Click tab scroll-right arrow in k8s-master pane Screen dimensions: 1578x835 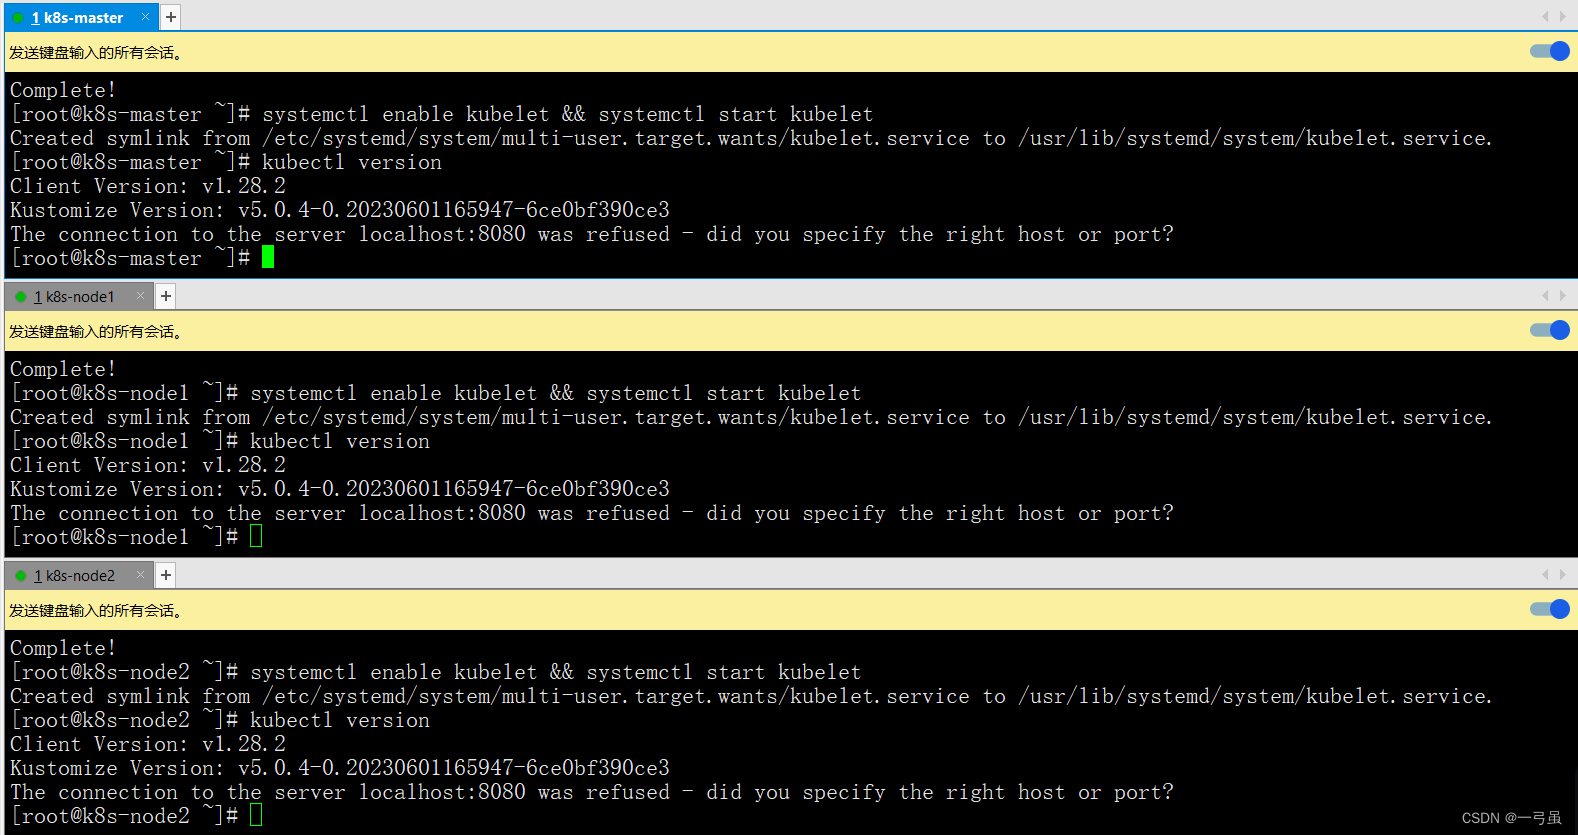pyautogui.click(x=1563, y=17)
